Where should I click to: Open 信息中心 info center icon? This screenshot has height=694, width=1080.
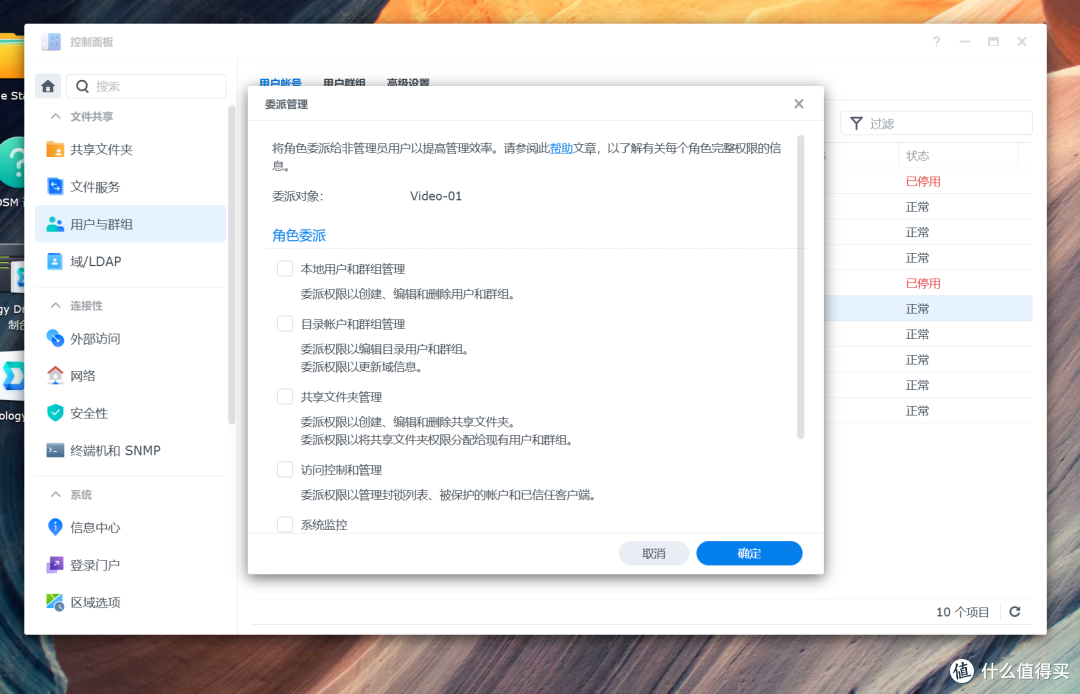point(55,527)
